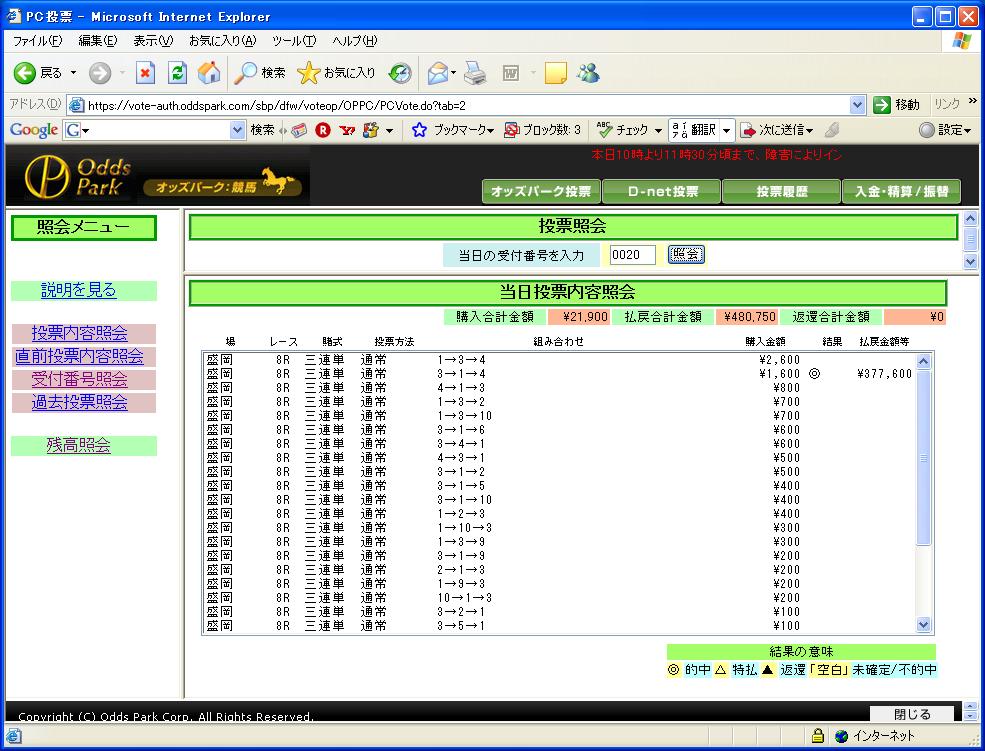Click the Google toolbar highlighter icon
985x751 pixels.
pyautogui.click(x=832, y=130)
